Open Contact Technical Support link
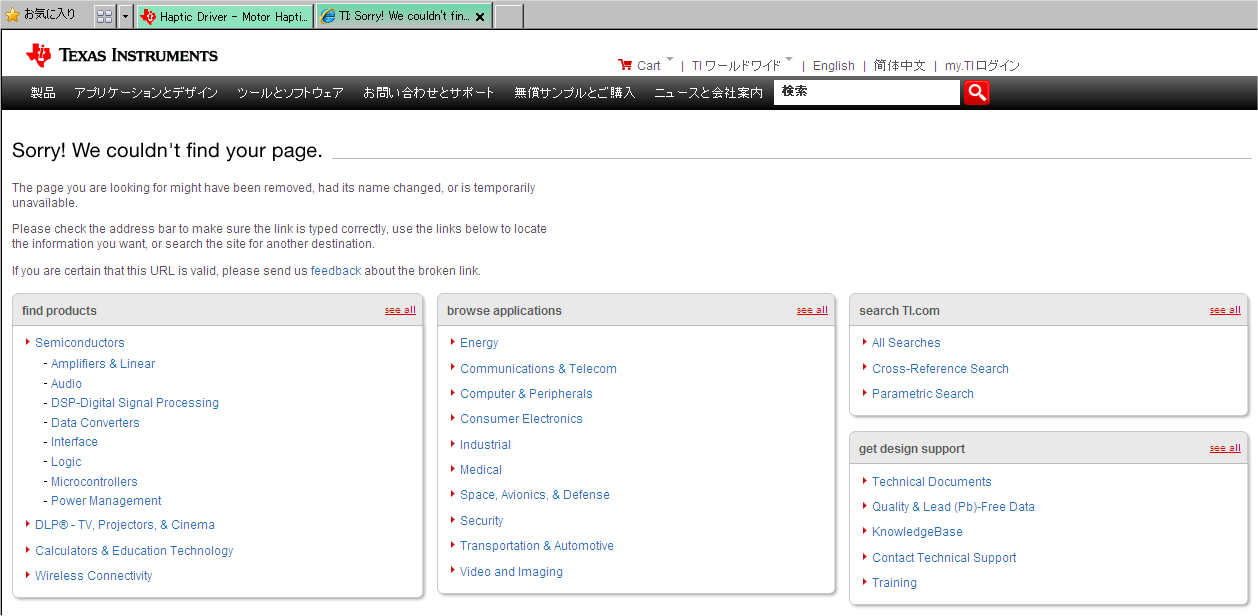 coord(944,558)
